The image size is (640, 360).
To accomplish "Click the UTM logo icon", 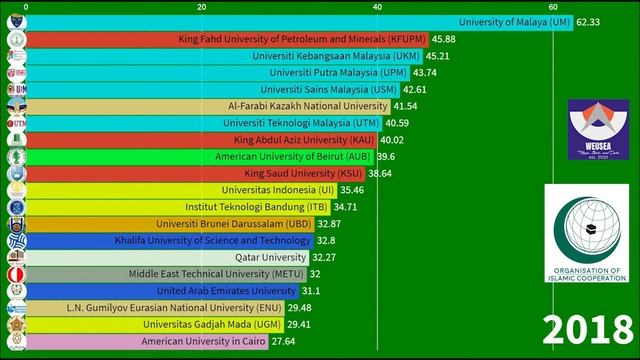I will [x=17, y=123].
